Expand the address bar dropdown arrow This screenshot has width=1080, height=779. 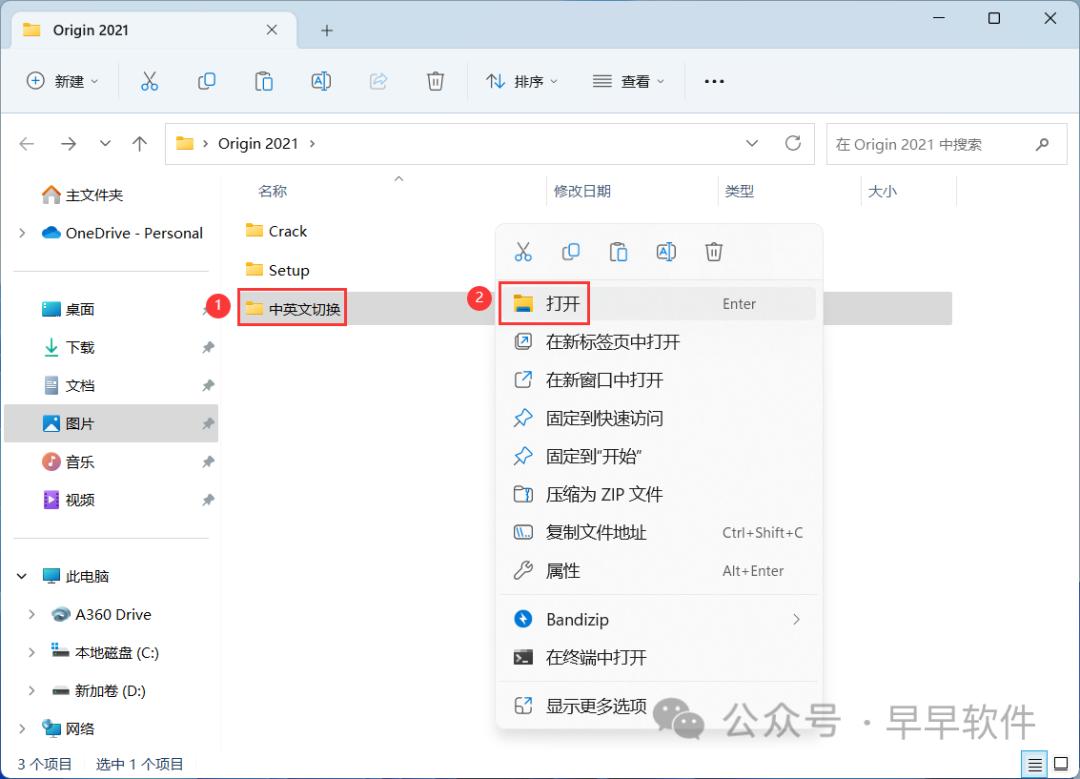752,143
